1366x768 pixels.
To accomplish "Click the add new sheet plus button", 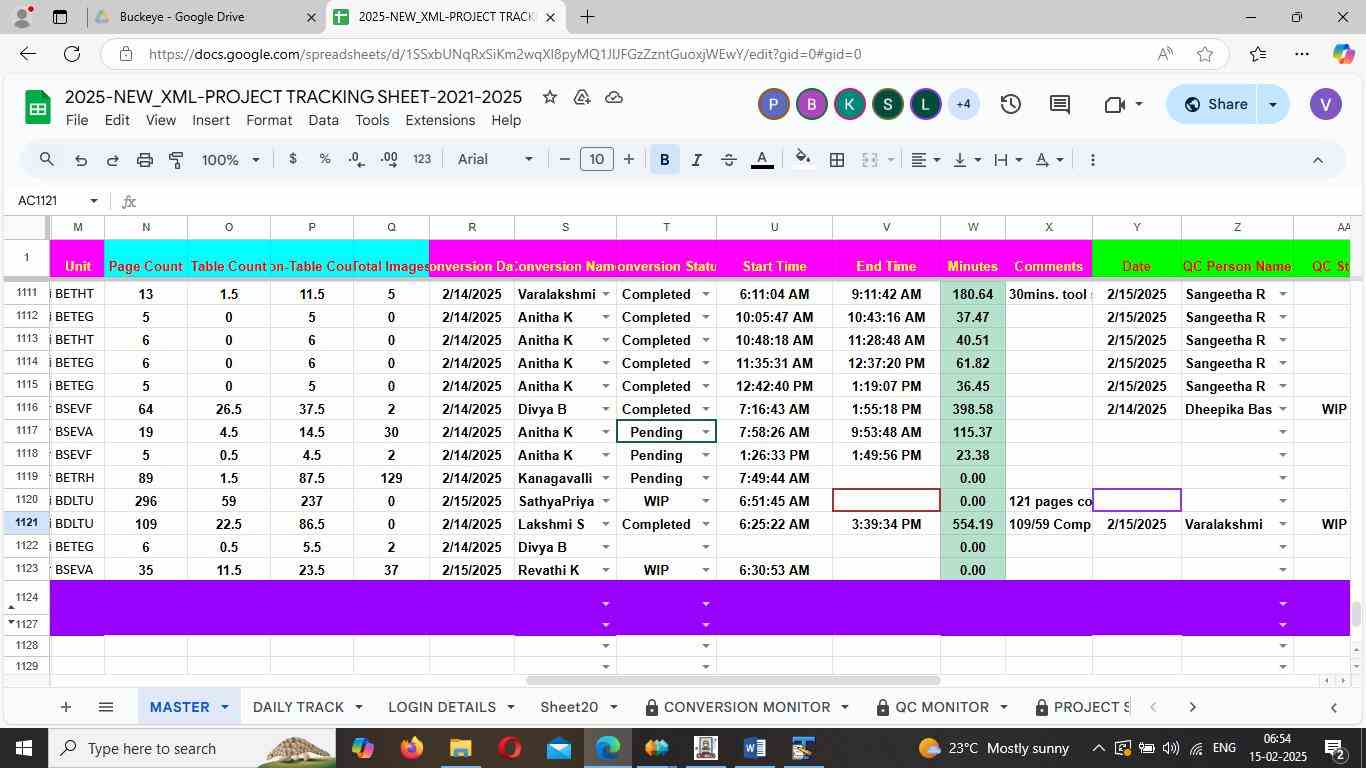I will [x=65, y=707].
